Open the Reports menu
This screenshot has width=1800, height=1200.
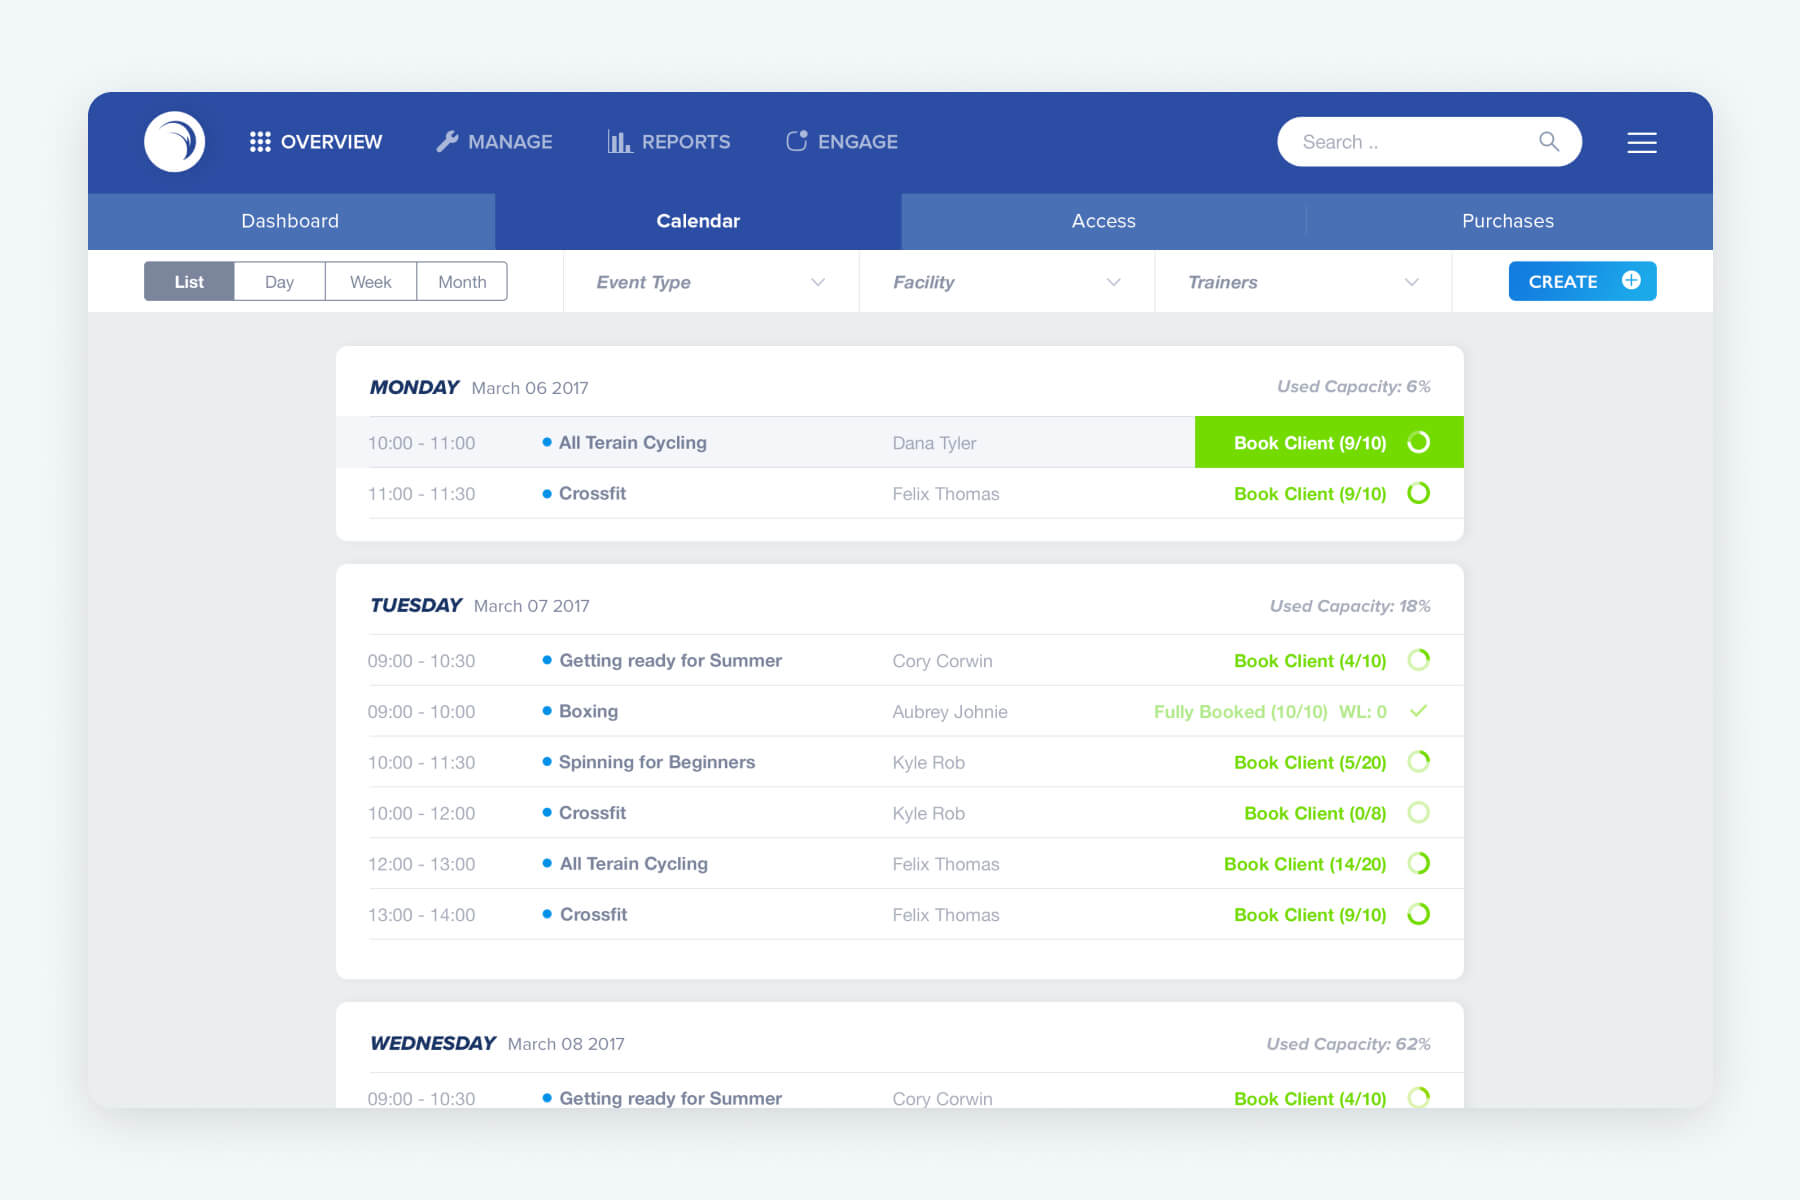click(x=669, y=142)
